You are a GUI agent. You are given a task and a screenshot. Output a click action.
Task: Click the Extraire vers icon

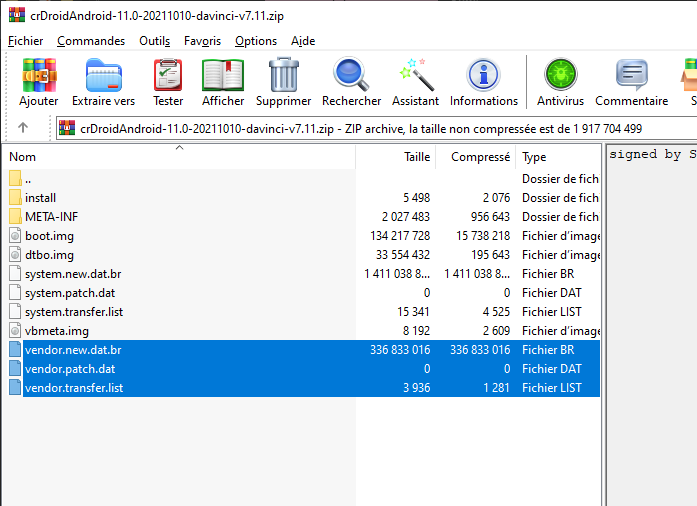coord(104,76)
